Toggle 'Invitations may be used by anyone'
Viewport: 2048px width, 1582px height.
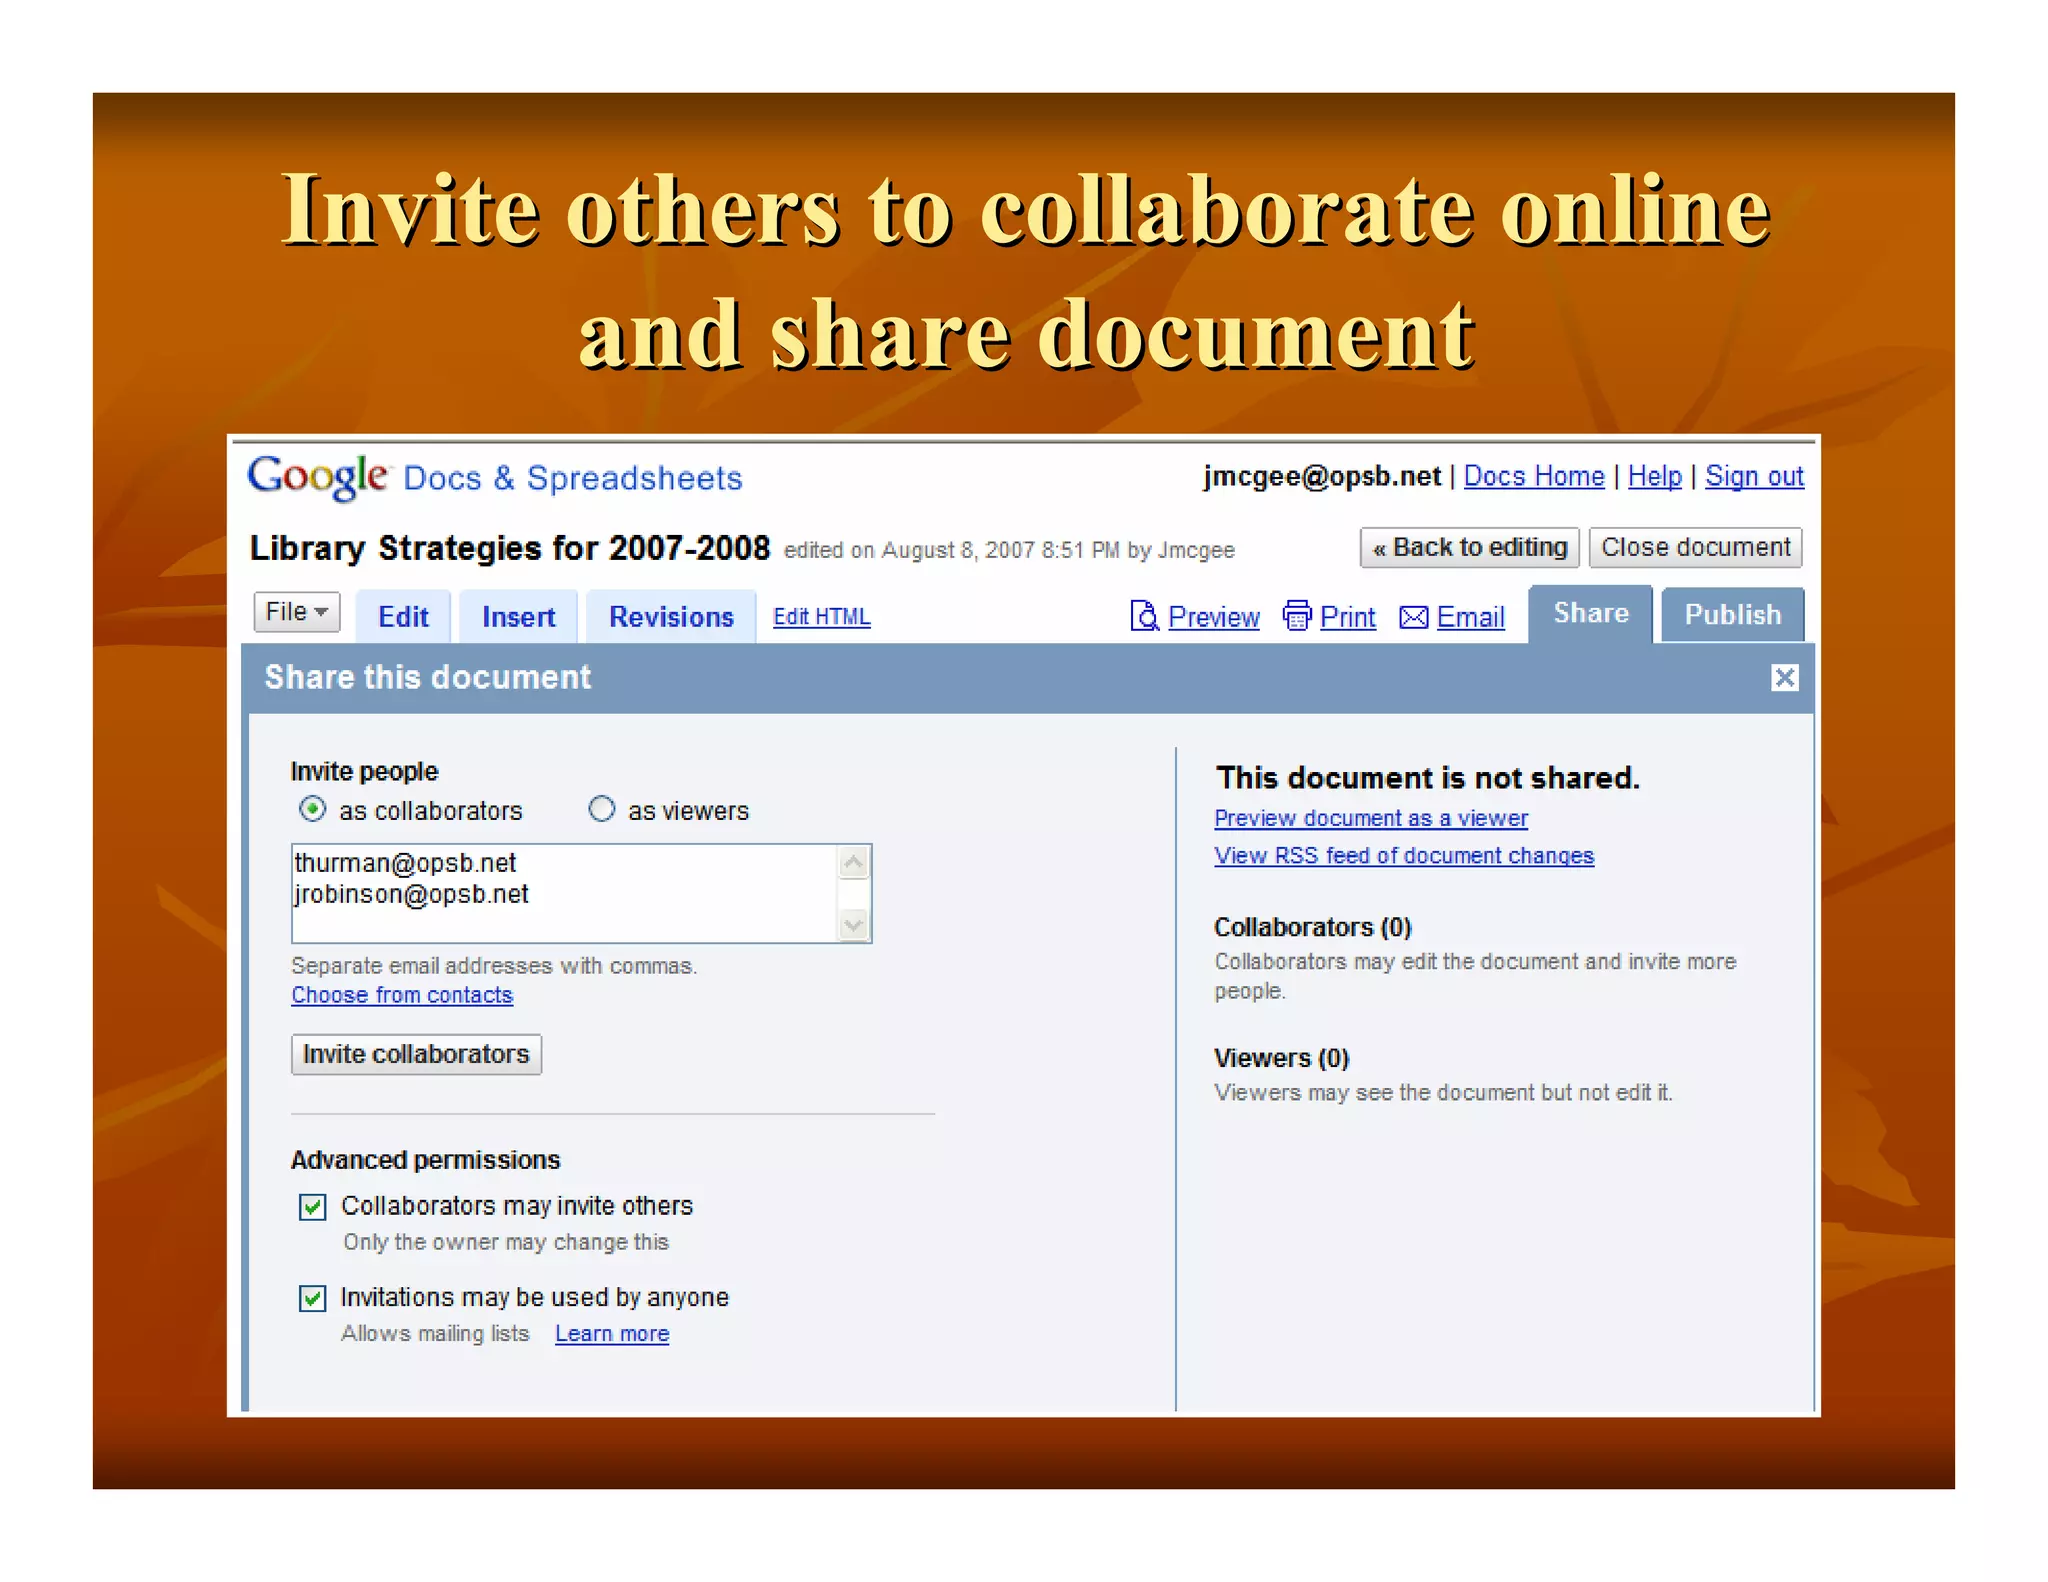(313, 1298)
